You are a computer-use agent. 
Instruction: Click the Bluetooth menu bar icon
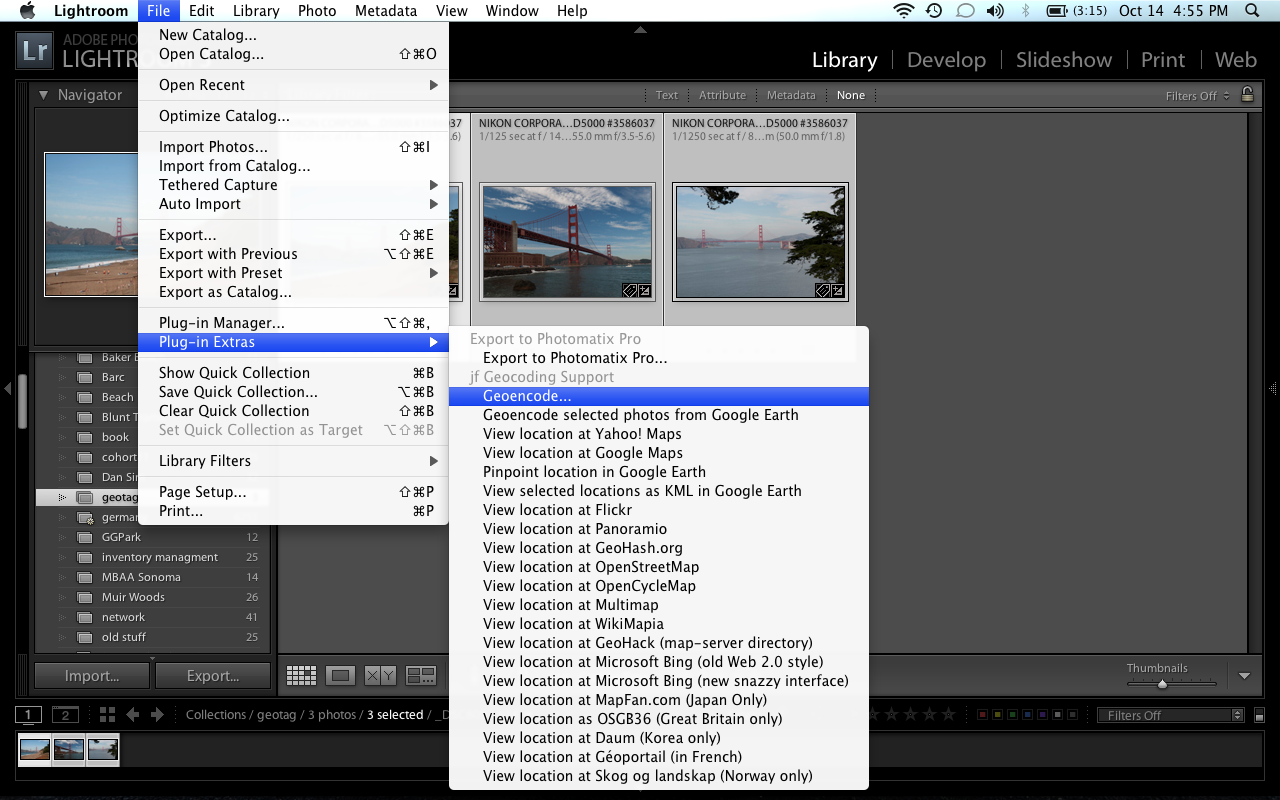pos(1025,11)
